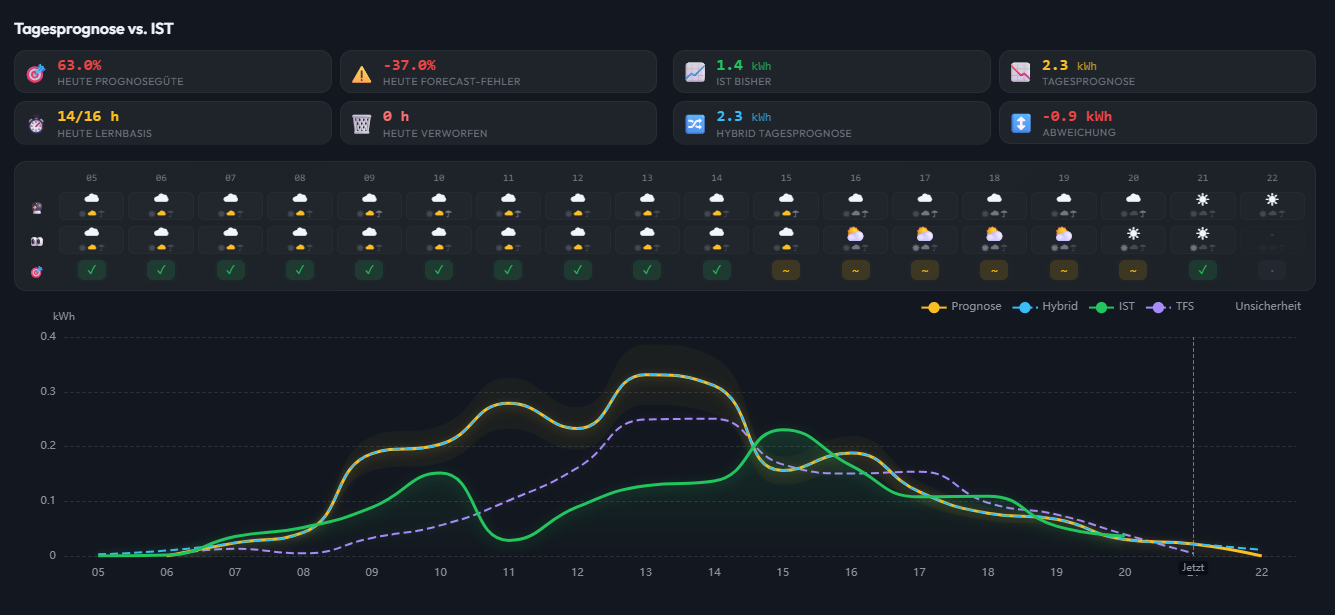Click the green check badge for hour 05
1335x615 pixels.
92,270
